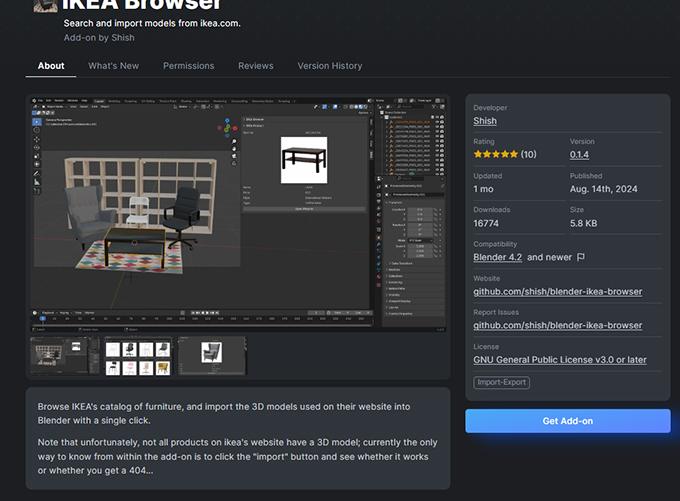This screenshot has height=501, width=680.
Task: Click the Import-Export tag
Action: pyautogui.click(x=501, y=383)
